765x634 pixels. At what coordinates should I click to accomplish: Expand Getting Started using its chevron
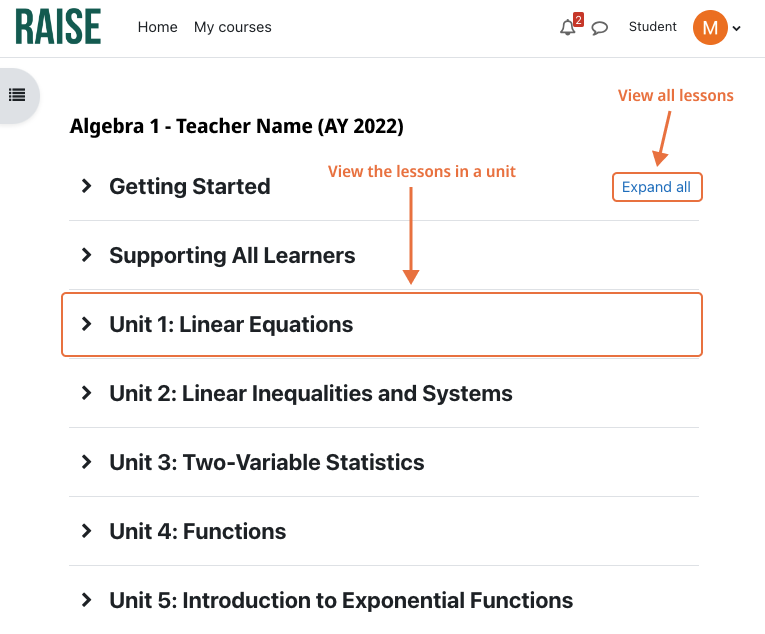87,186
